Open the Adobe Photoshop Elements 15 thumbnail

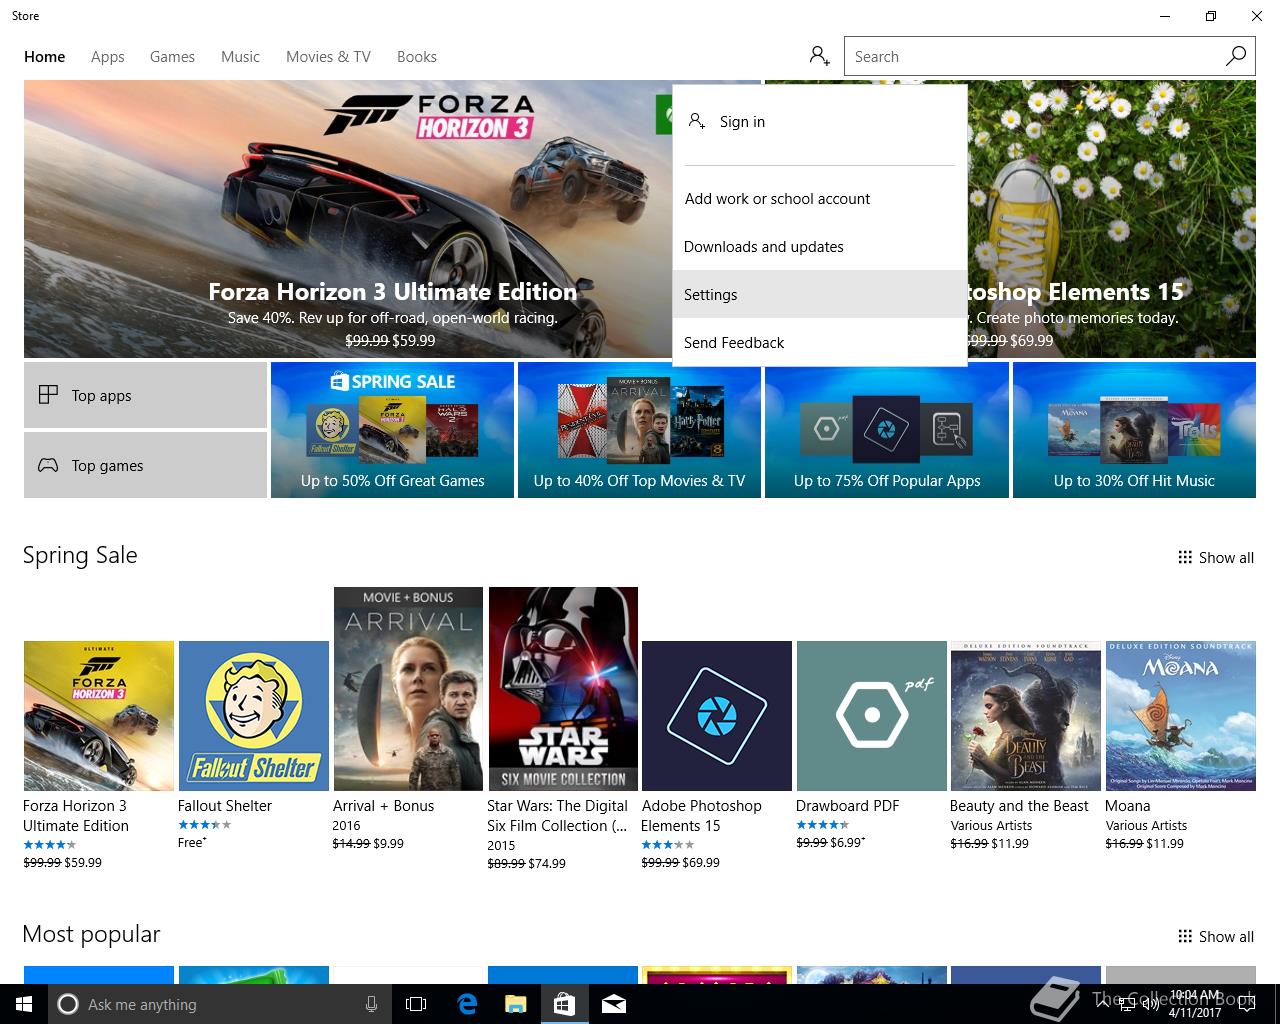(717, 716)
